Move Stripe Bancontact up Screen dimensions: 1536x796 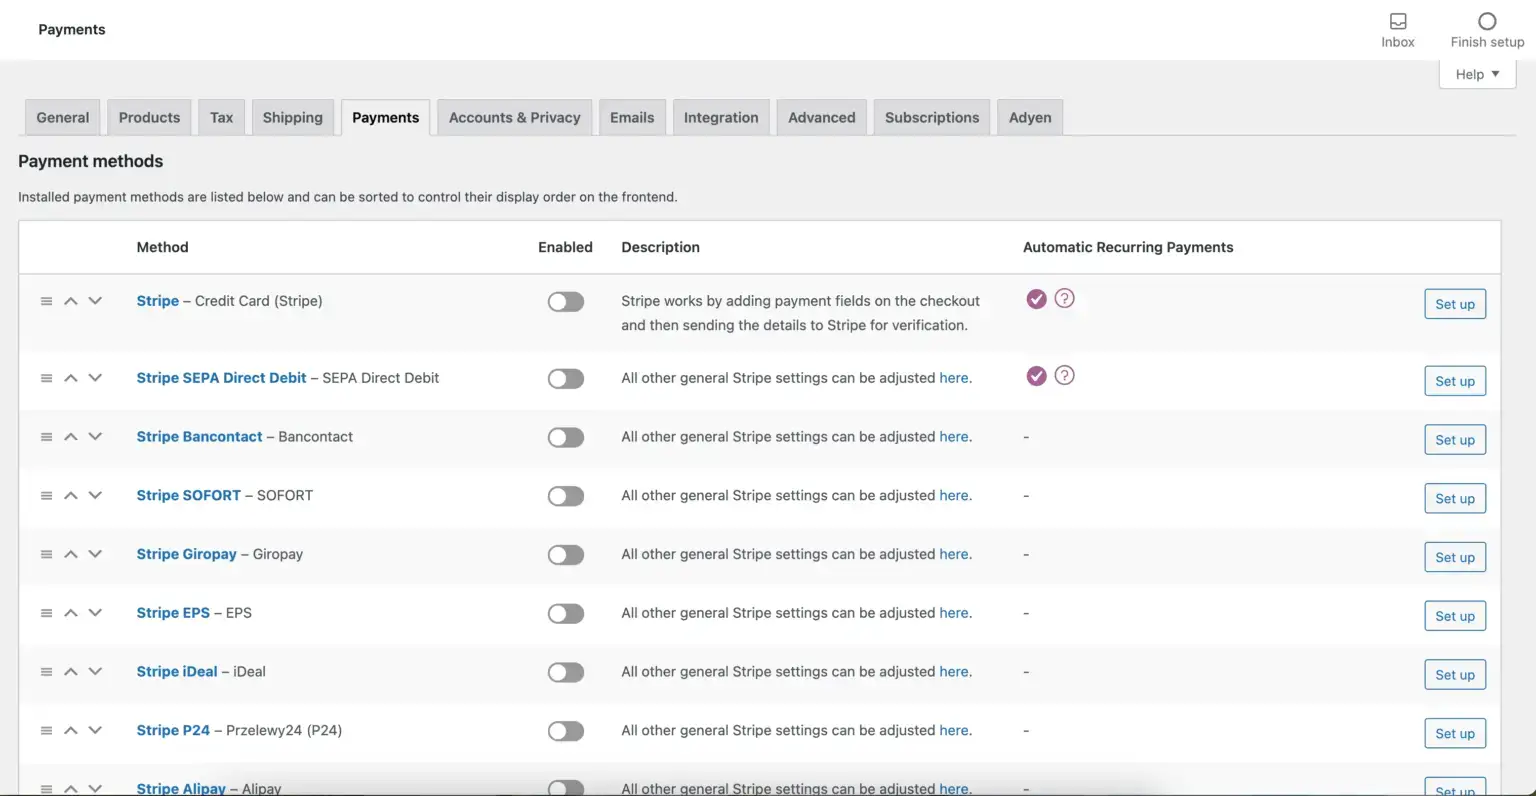[71, 437]
